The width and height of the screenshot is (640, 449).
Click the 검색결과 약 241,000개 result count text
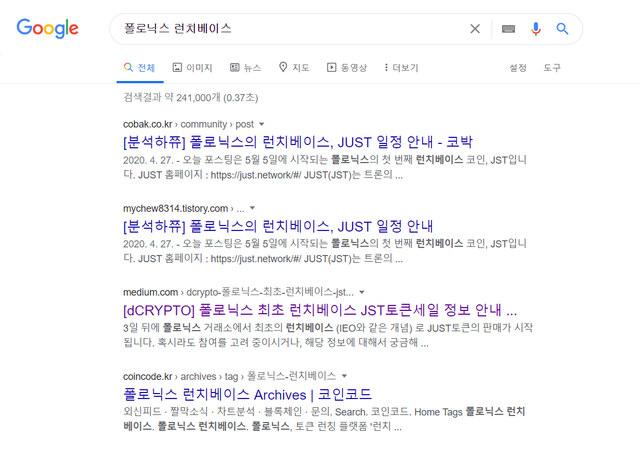tap(191, 98)
